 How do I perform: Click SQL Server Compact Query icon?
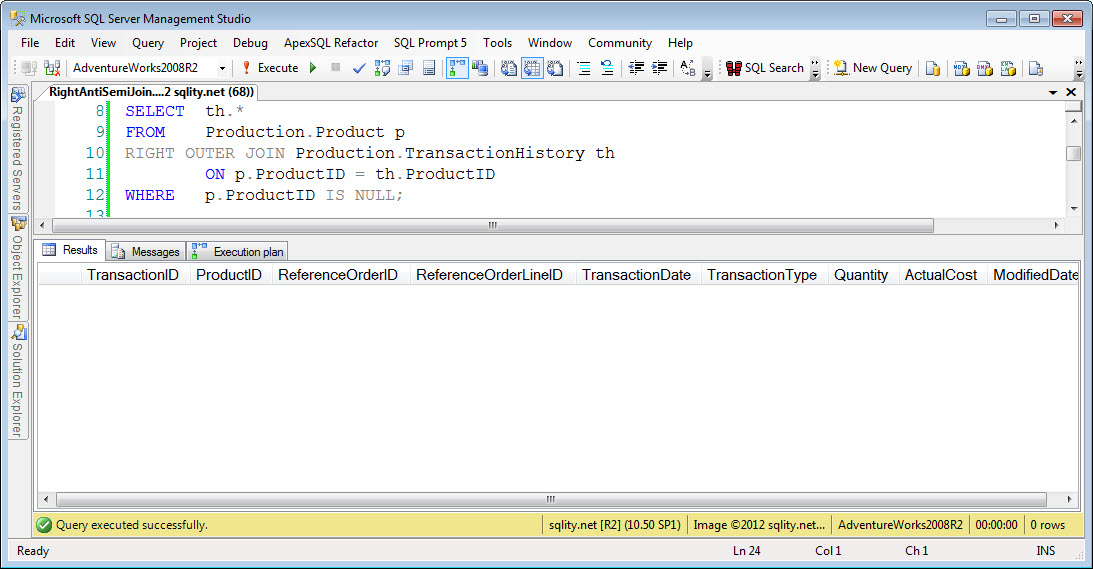coord(1036,68)
